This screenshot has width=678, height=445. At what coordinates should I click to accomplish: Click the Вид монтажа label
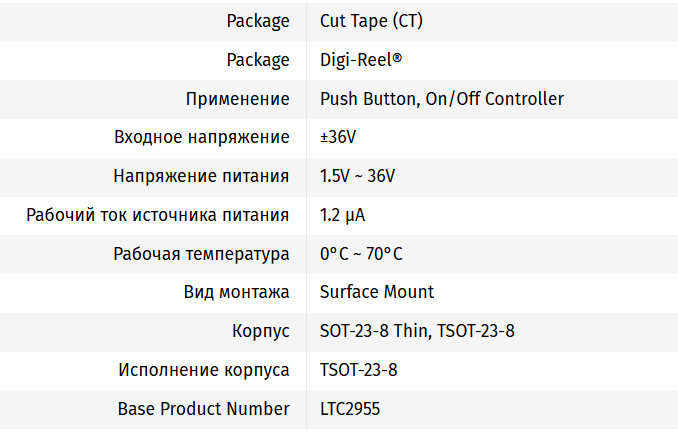click(237, 292)
